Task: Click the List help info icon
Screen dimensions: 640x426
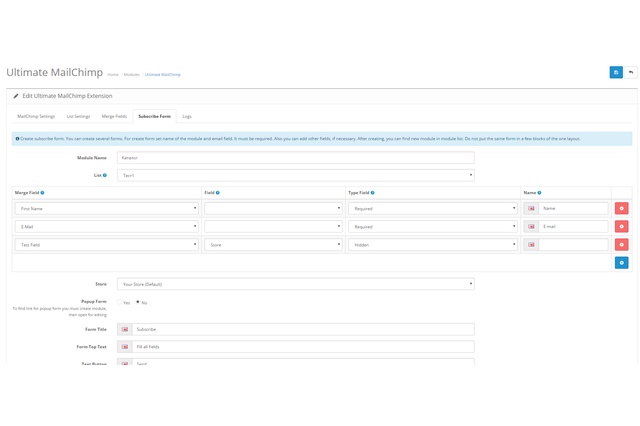Action: [105, 175]
